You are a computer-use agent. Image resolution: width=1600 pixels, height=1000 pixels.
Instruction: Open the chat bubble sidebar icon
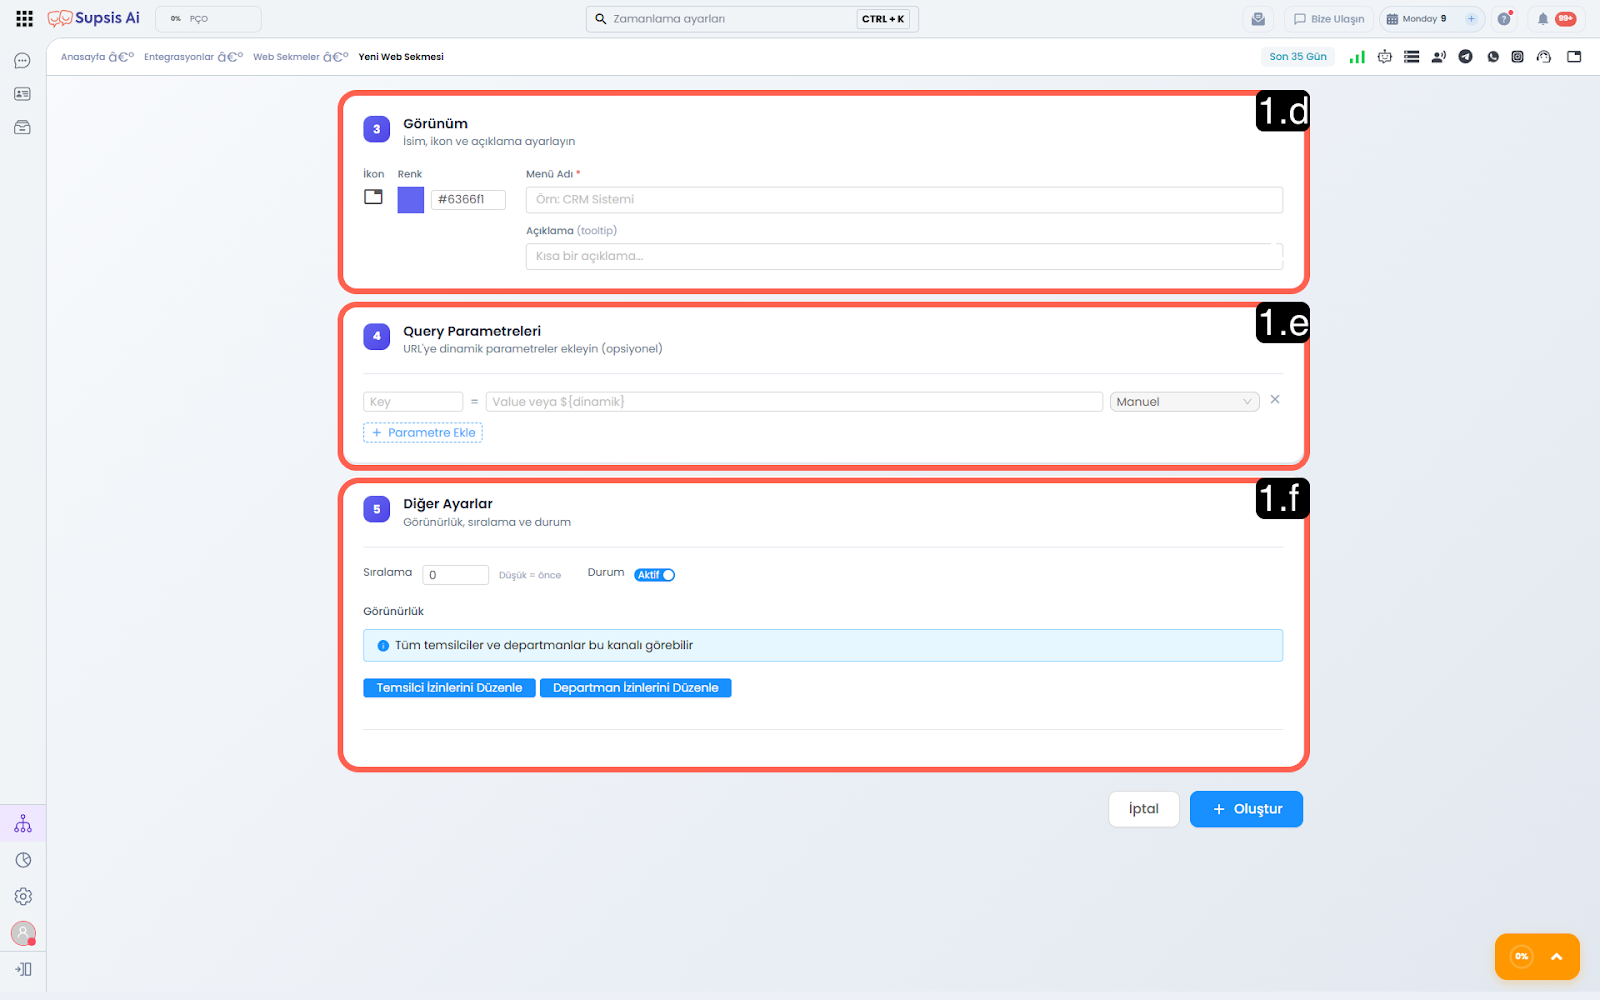[22, 61]
